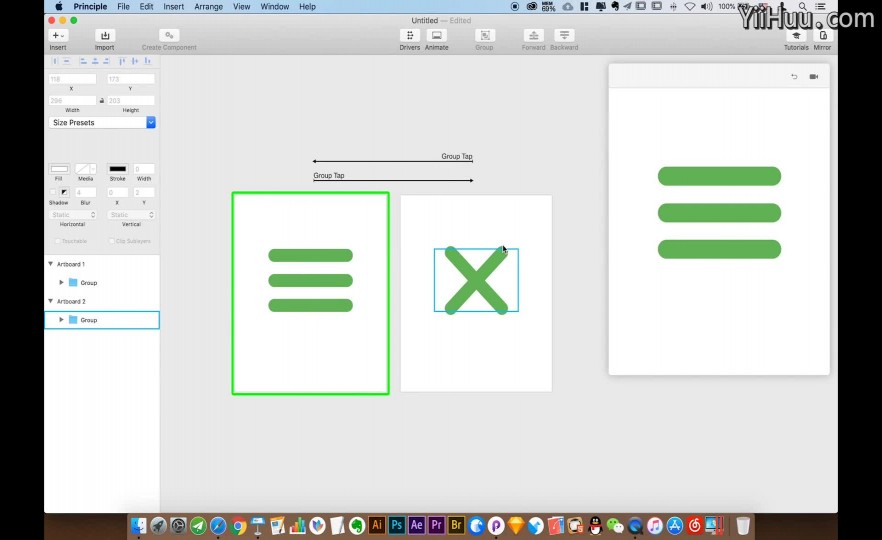Click the Import toolbar icon
Viewport: 882px width, 540px height.
point(105,35)
